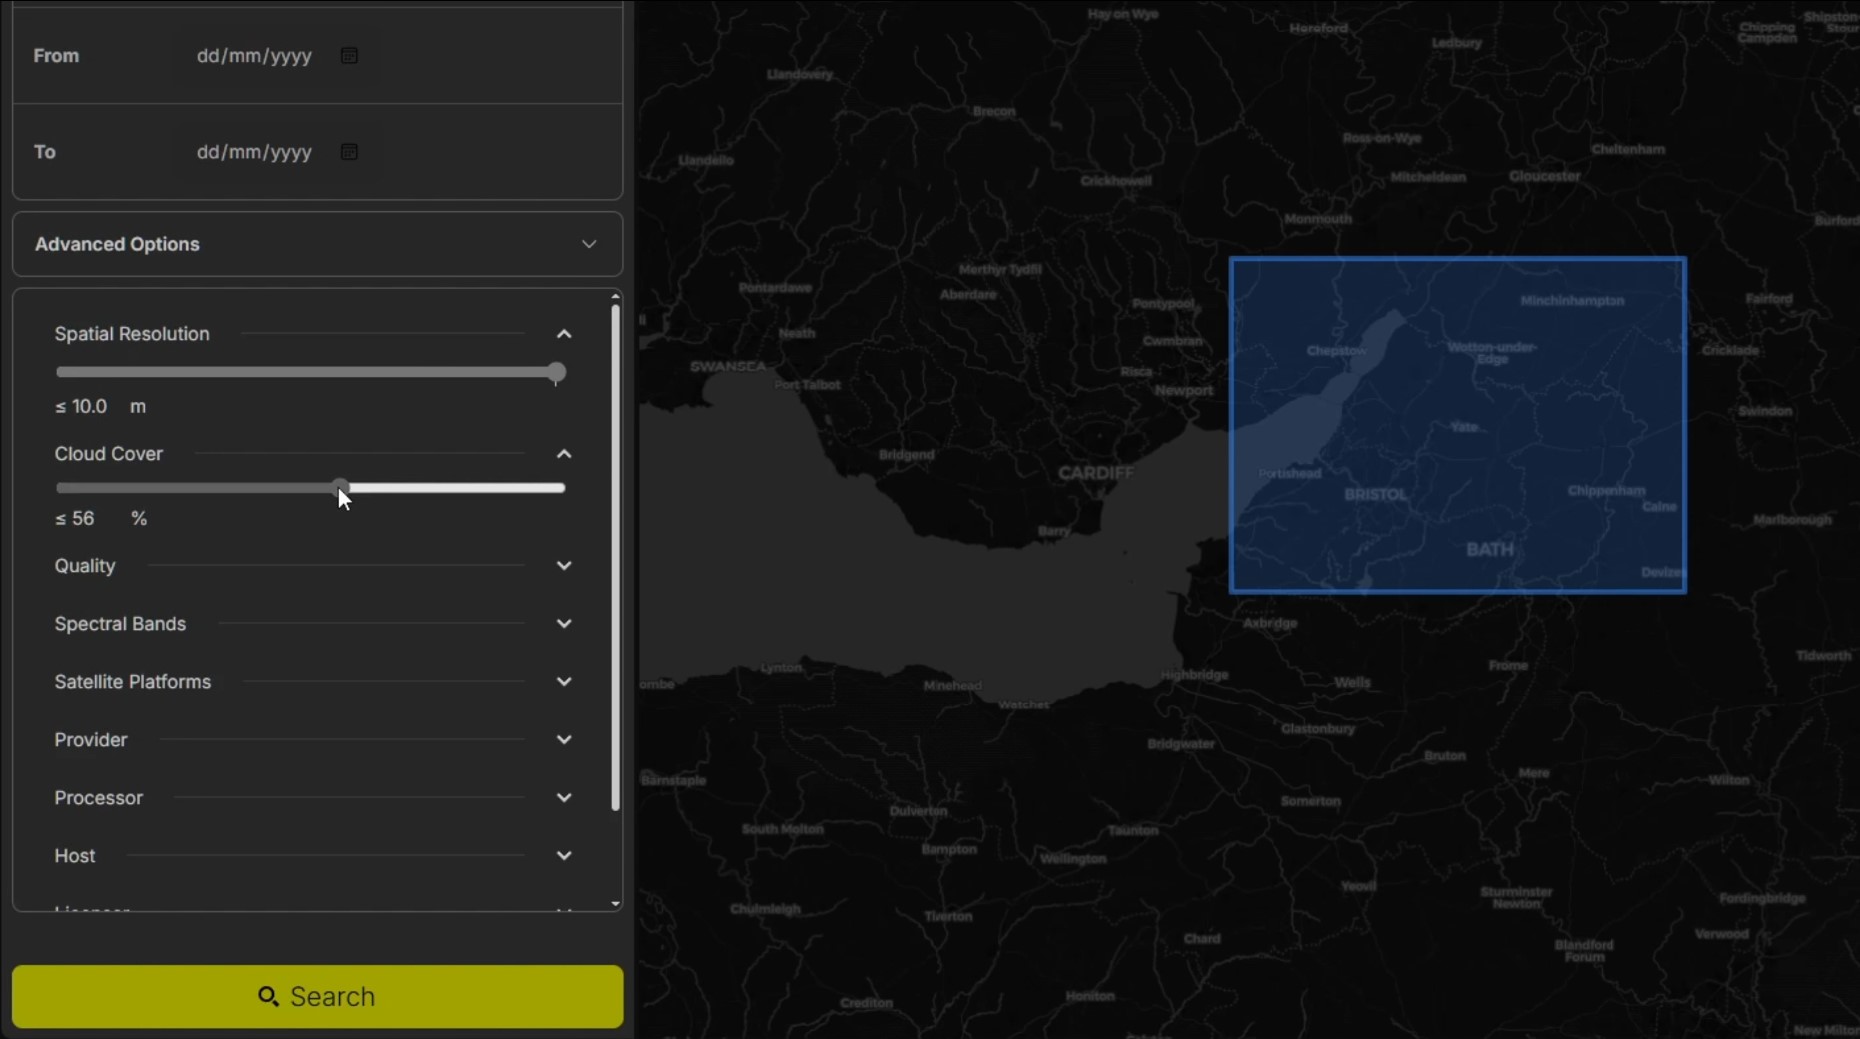Expand the Processor filter section
Viewport: 1860px width, 1039px height.
tap(564, 798)
